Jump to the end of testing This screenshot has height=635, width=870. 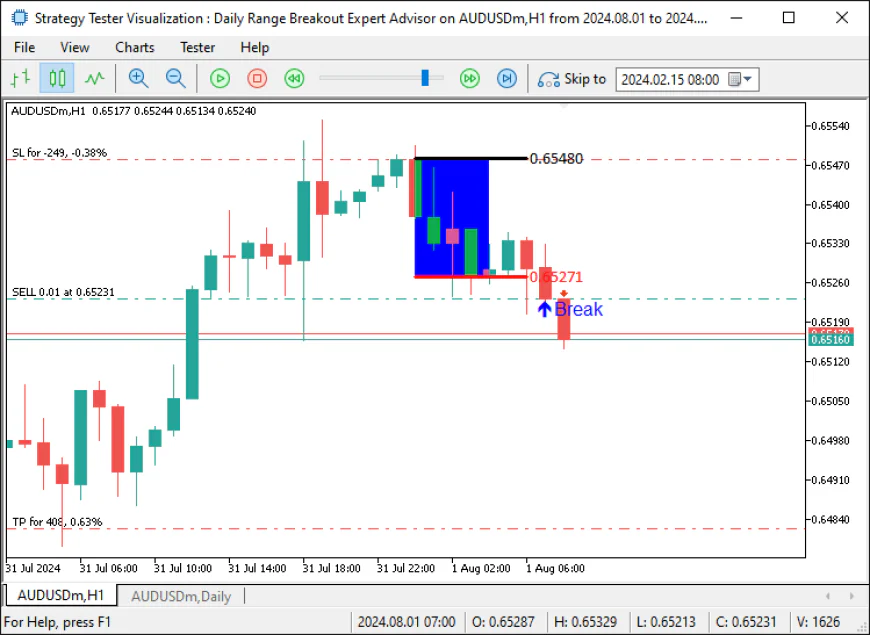tap(507, 78)
